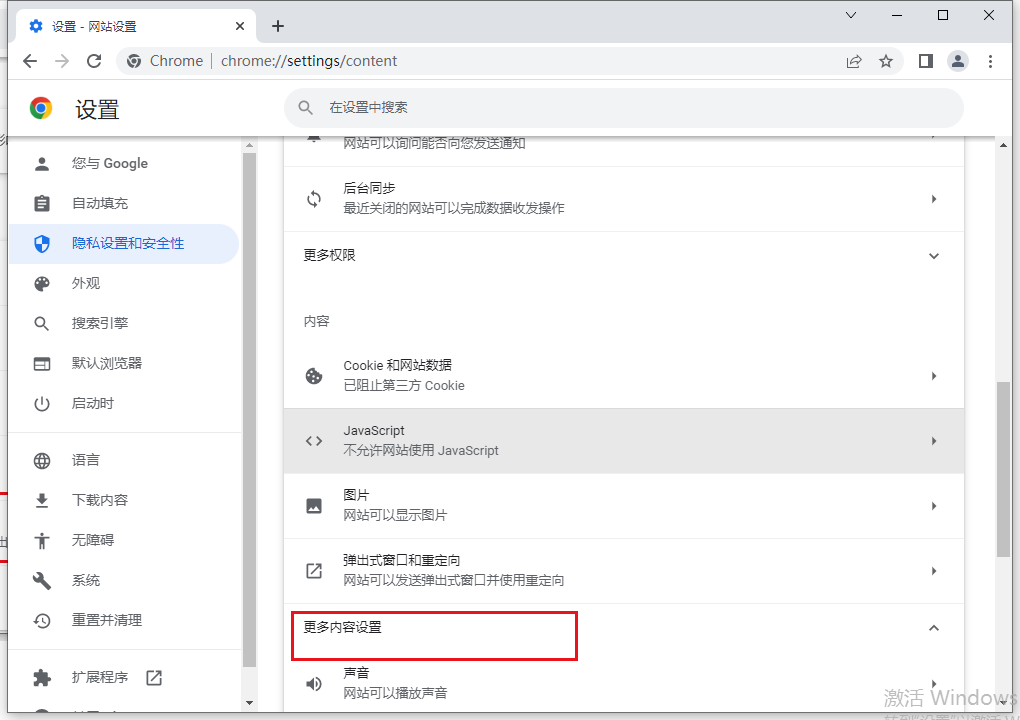Click the search magnifier icon in settings search
Screen dimensions: 1020x720
[306, 107]
